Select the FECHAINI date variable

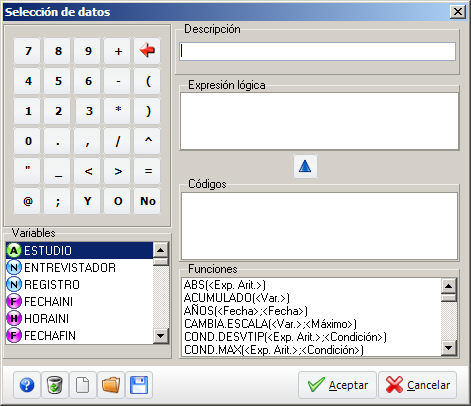point(79,302)
